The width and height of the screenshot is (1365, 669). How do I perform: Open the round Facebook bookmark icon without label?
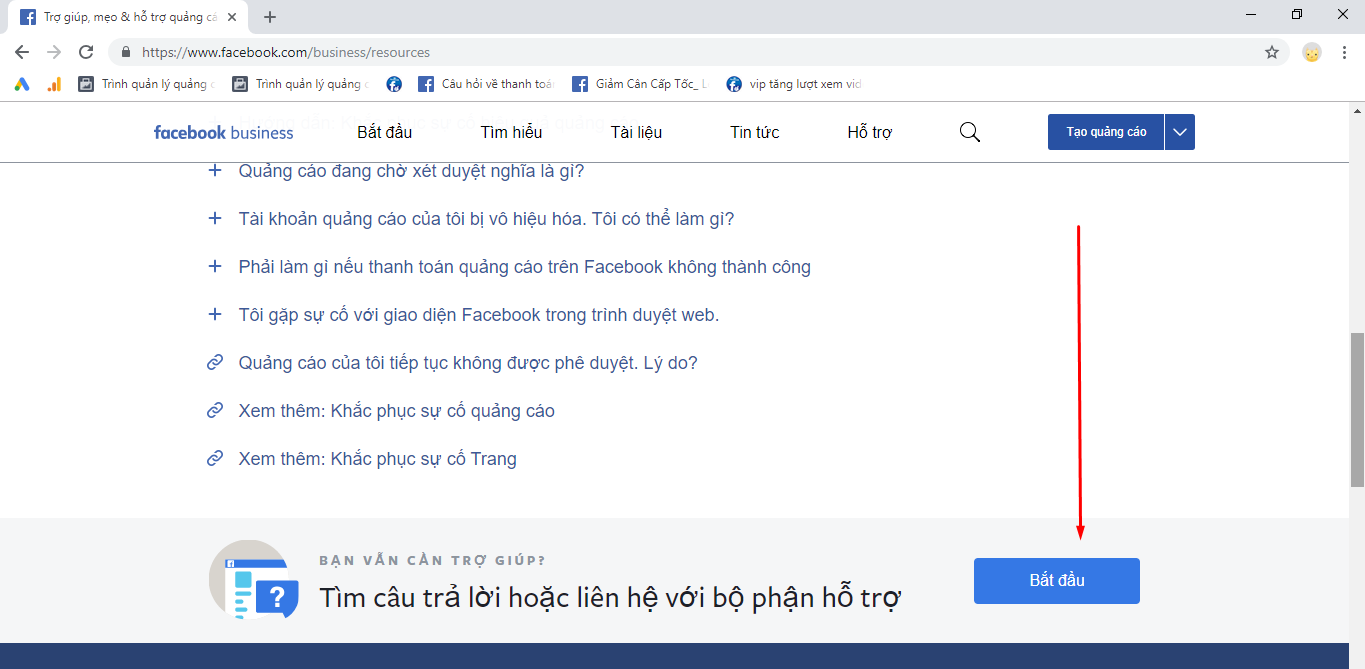point(394,84)
